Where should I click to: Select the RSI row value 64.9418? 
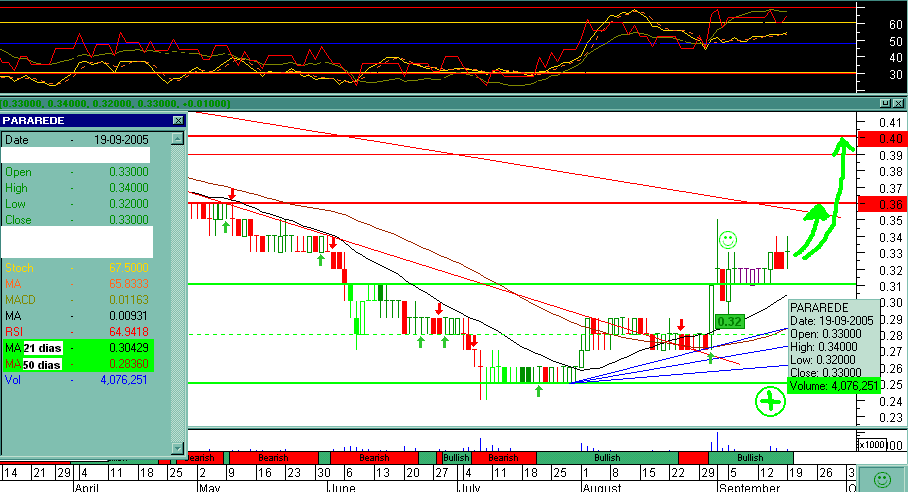[129, 332]
